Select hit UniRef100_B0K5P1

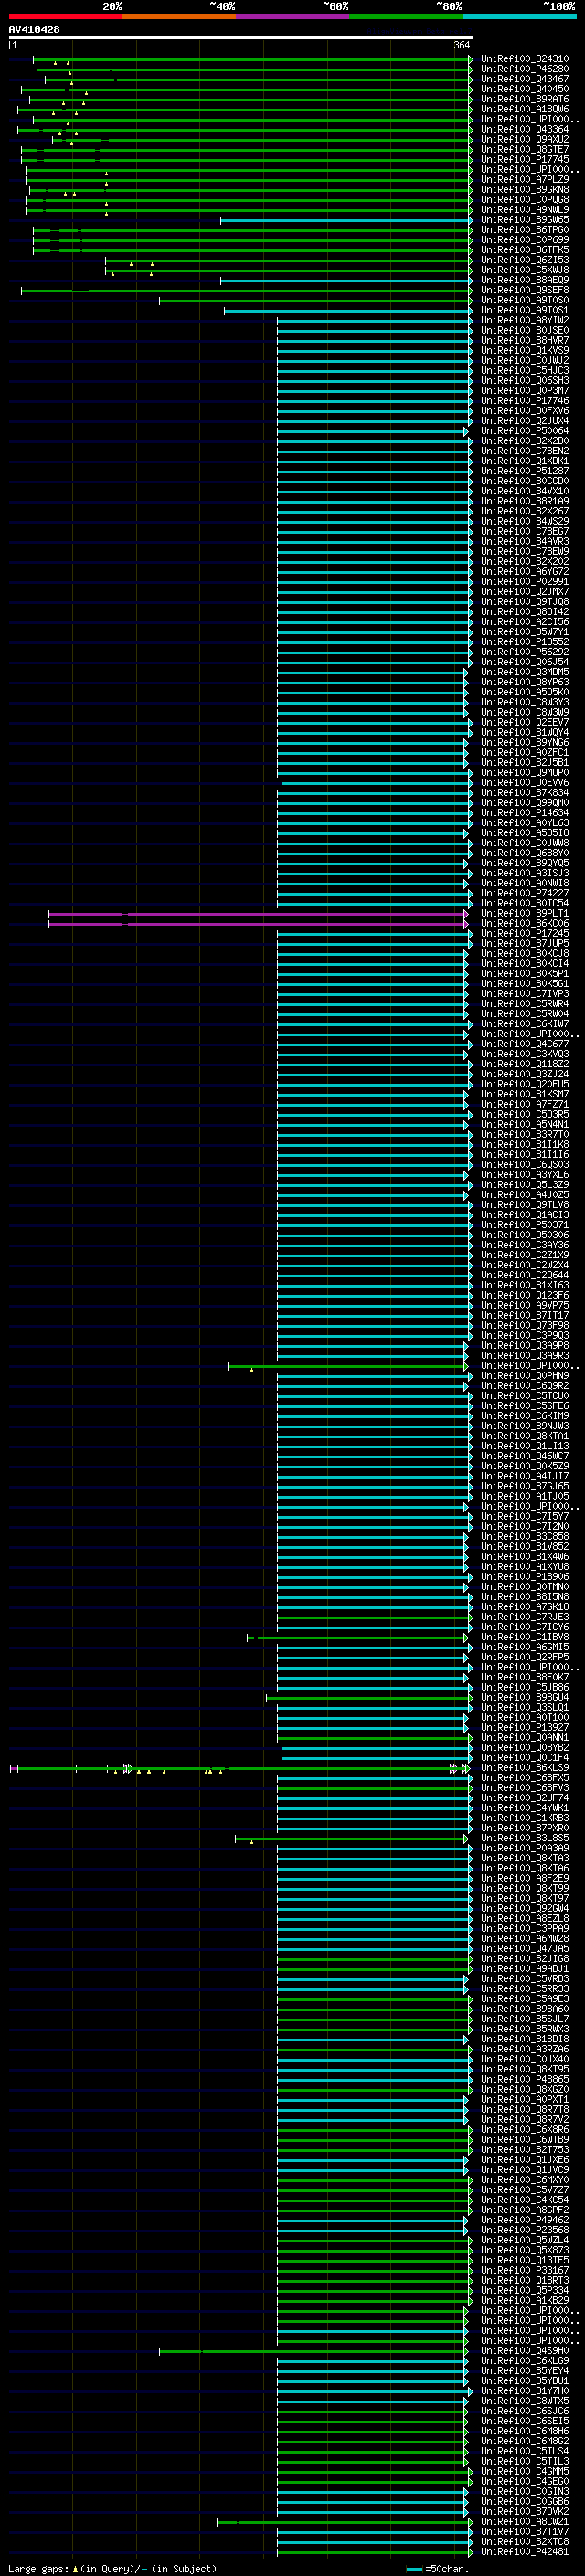pos(525,974)
